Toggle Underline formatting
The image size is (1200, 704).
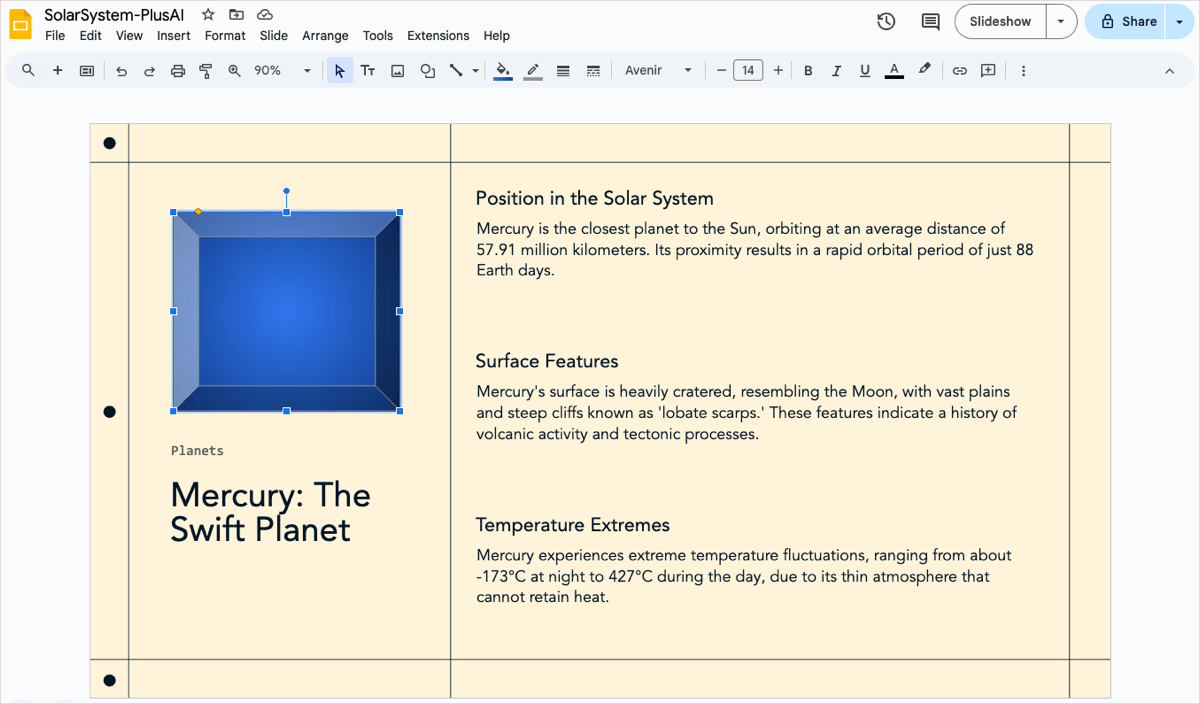tap(865, 71)
